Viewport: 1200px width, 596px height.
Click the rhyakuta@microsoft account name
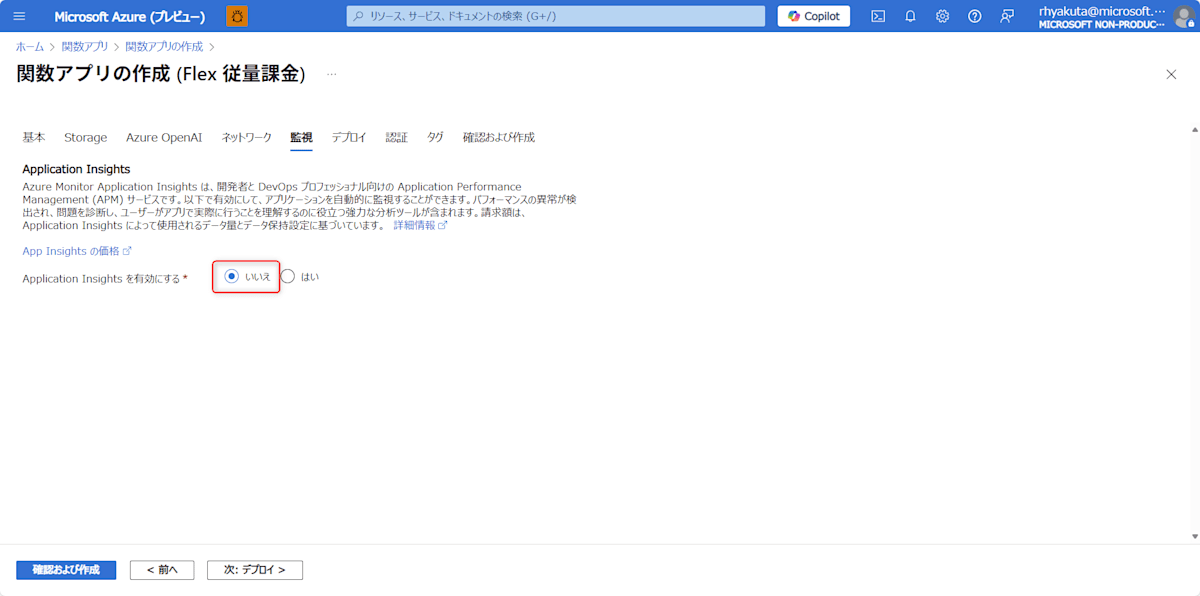point(1102,10)
